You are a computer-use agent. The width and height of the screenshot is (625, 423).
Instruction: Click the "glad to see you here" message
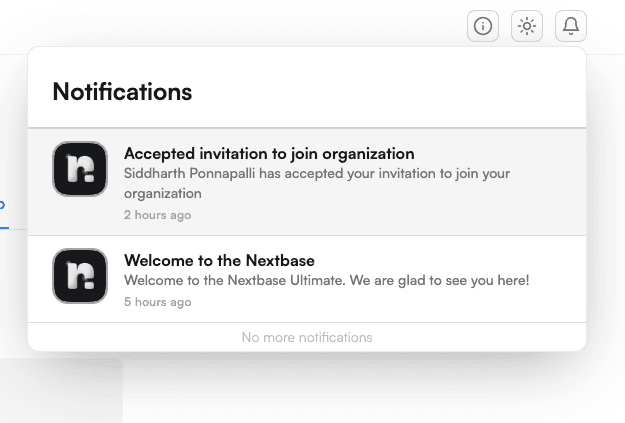point(326,280)
